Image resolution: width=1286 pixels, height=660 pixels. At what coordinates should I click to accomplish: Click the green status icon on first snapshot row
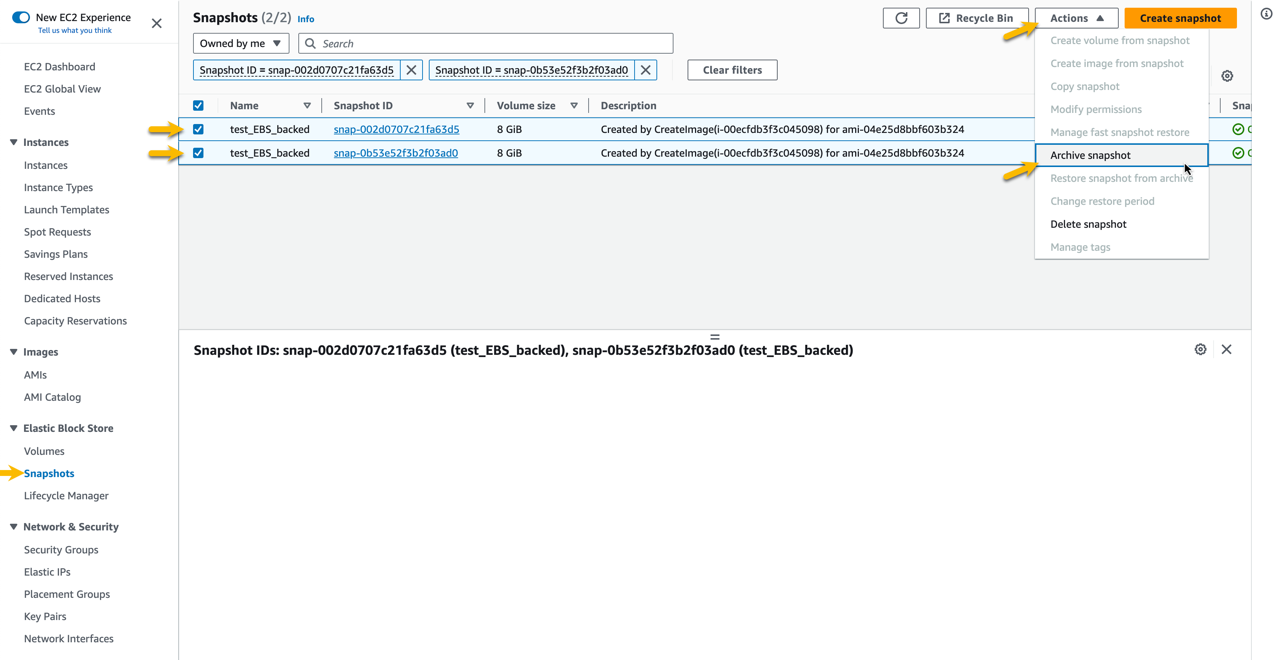point(1238,129)
